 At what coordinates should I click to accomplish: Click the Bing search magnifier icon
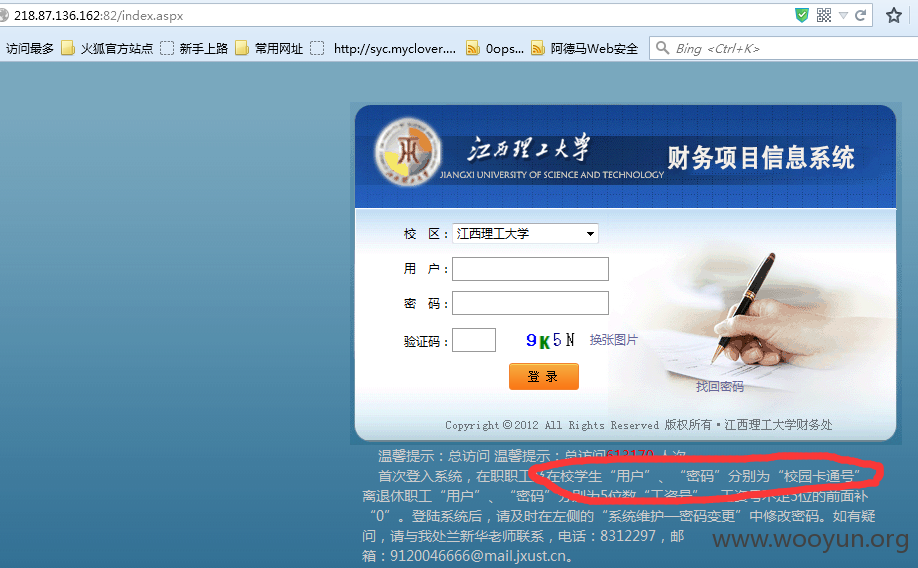click(662, 48)
